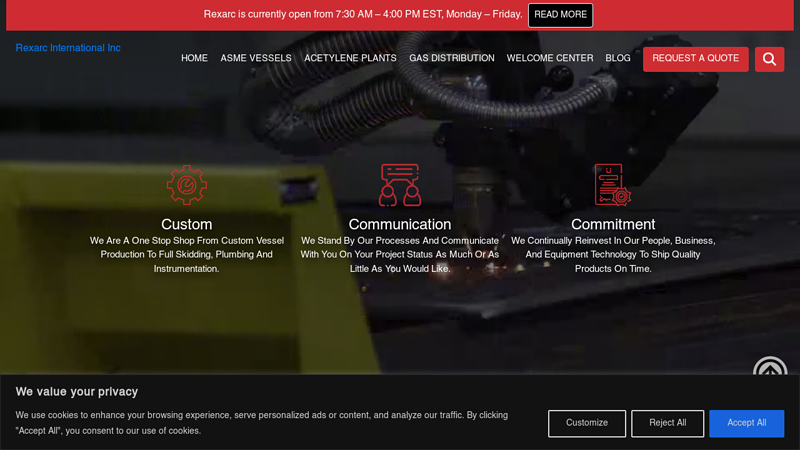Click Customize in the cookie banner
800x450 pixels.
tap(587, 423)
